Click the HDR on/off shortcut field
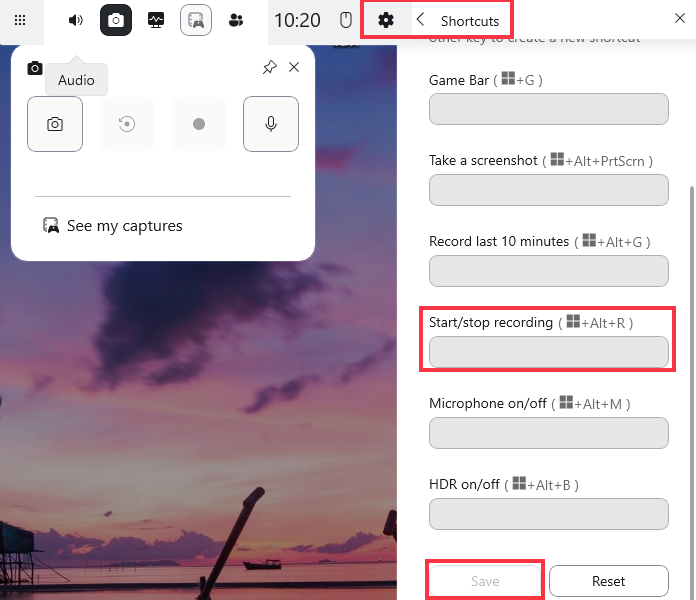The image size is (696, 600). point(549,514)
